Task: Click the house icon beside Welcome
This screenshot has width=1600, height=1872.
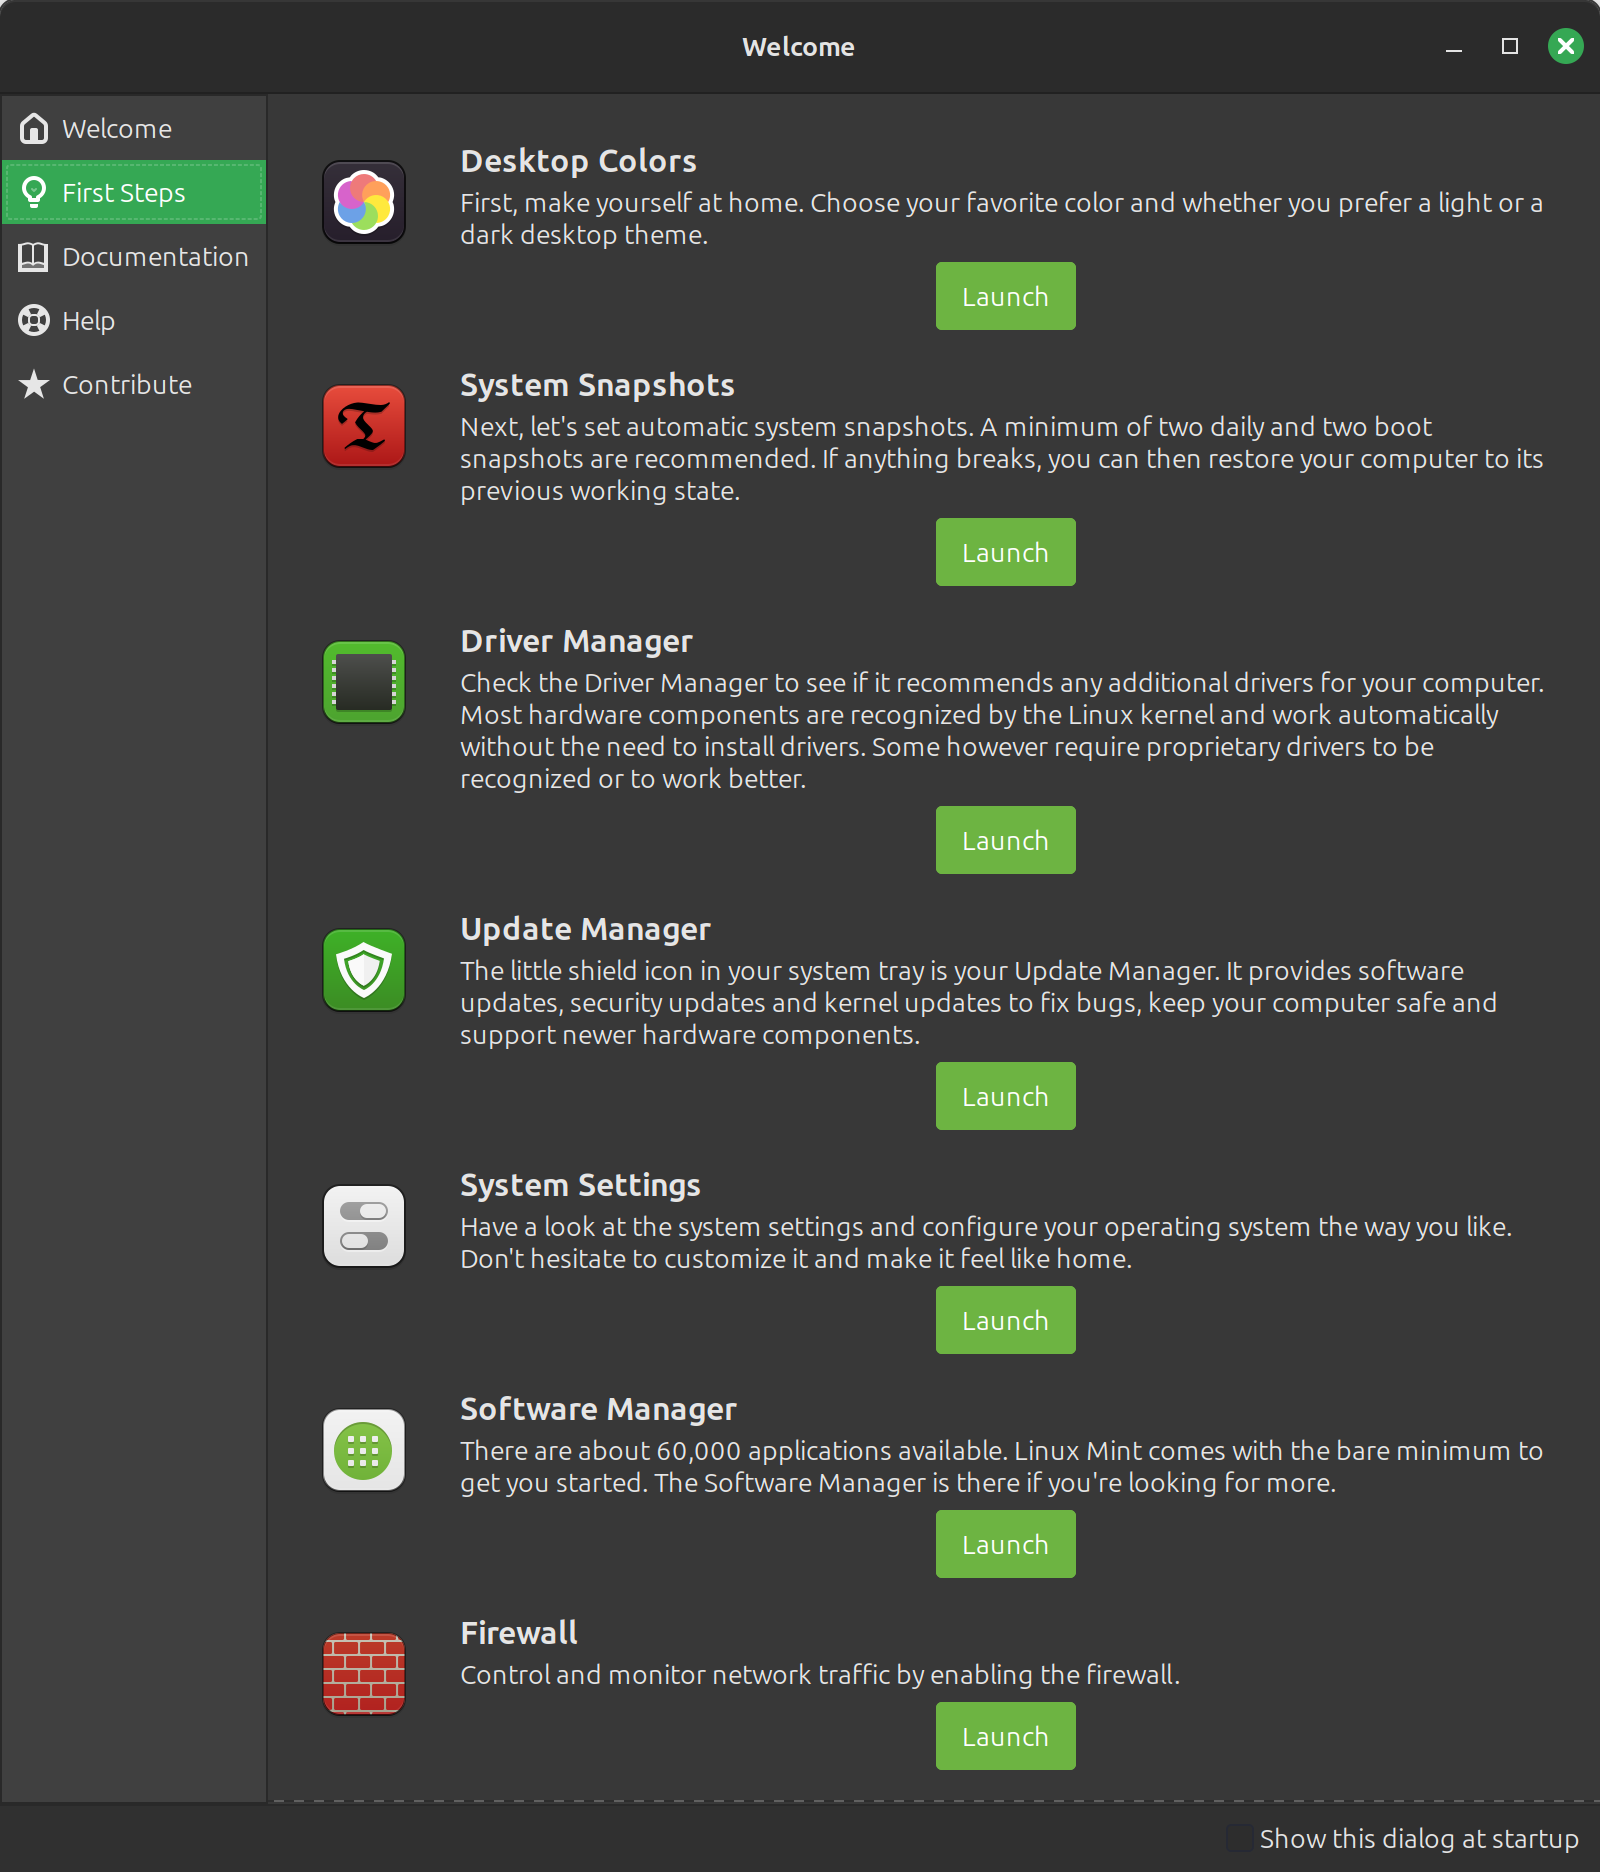Action: [x=34, y=128]
